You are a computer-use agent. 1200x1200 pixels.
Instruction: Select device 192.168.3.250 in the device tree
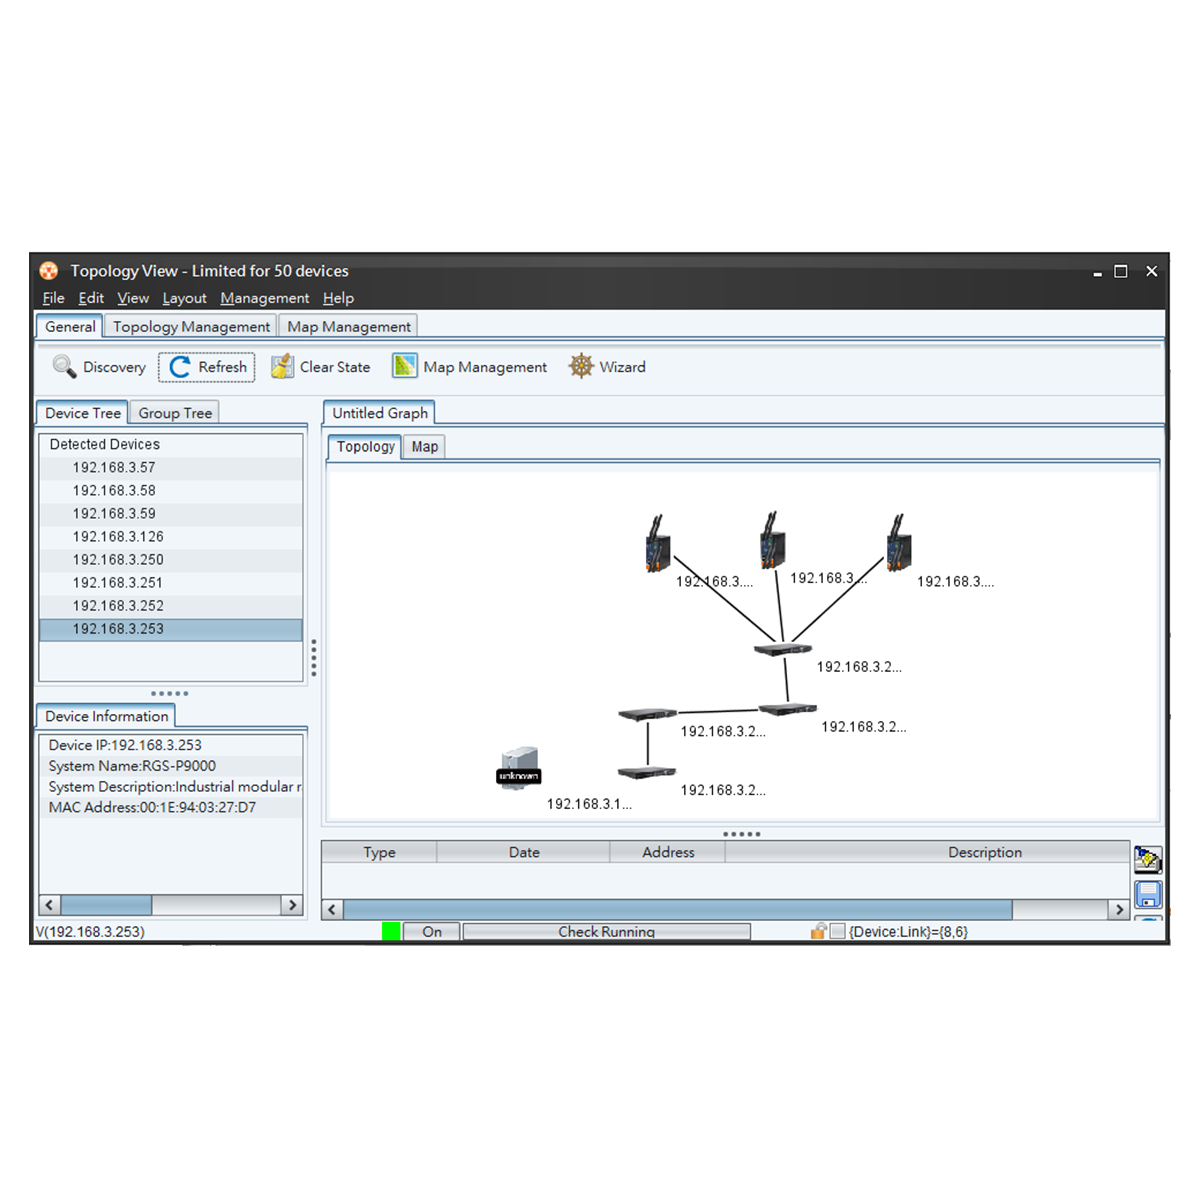coord(171,560)
